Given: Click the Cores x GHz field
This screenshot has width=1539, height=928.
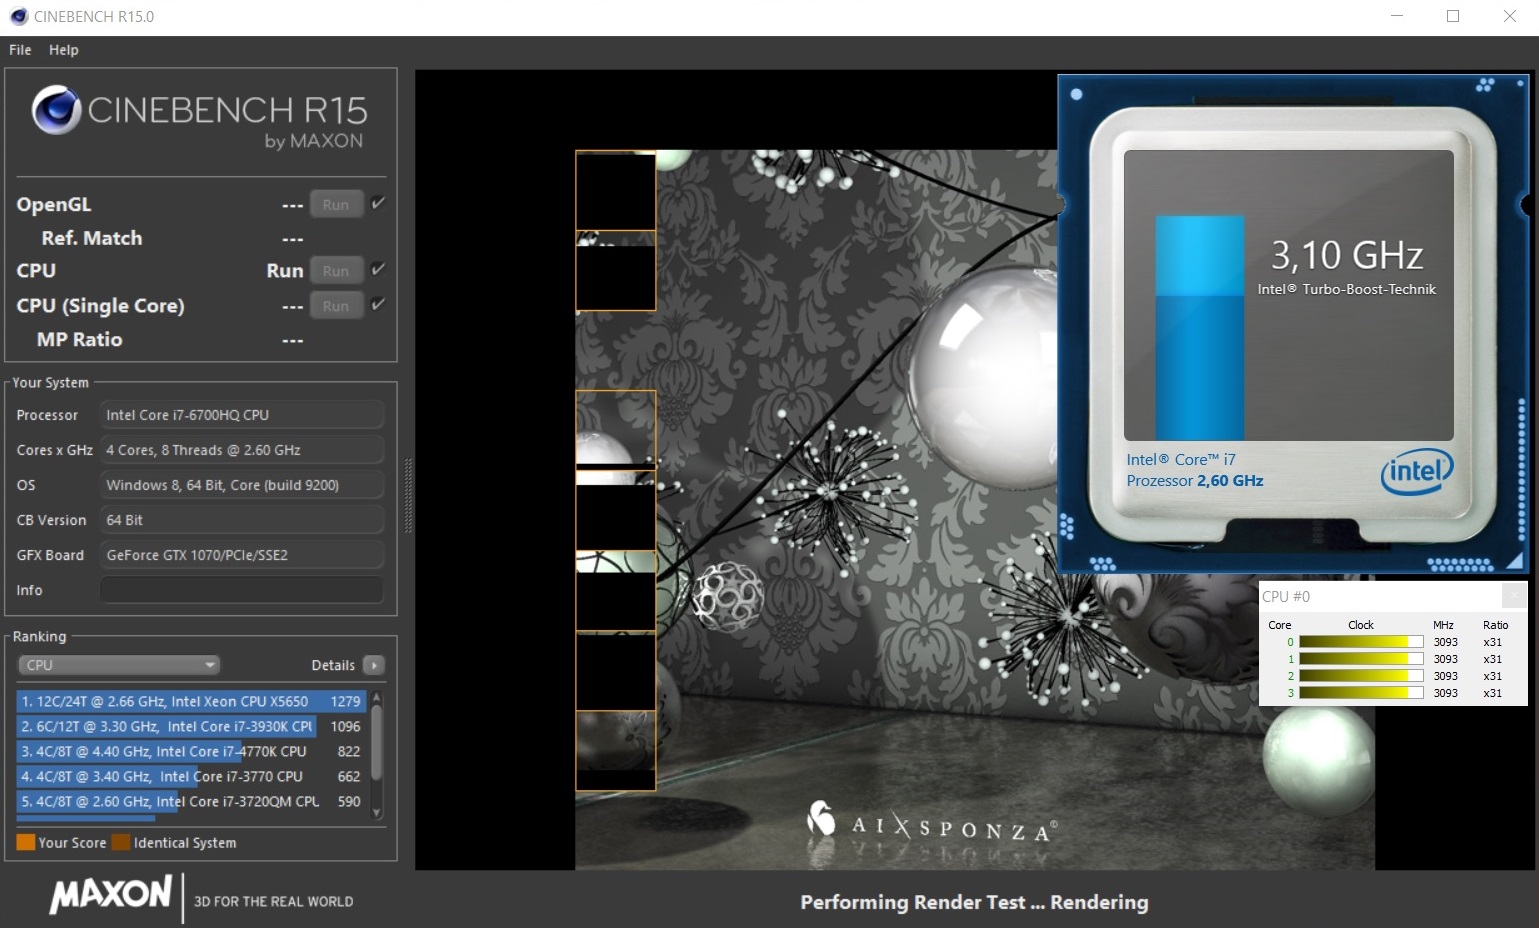Looking at the screenshot, I should [x=242, y=450].
